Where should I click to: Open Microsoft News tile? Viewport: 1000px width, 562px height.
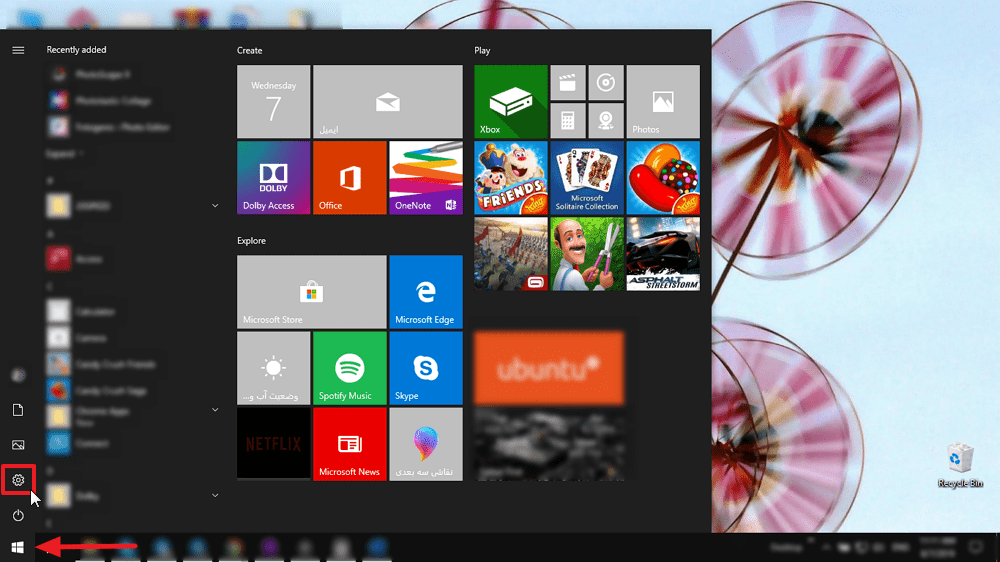click(349, 444)
